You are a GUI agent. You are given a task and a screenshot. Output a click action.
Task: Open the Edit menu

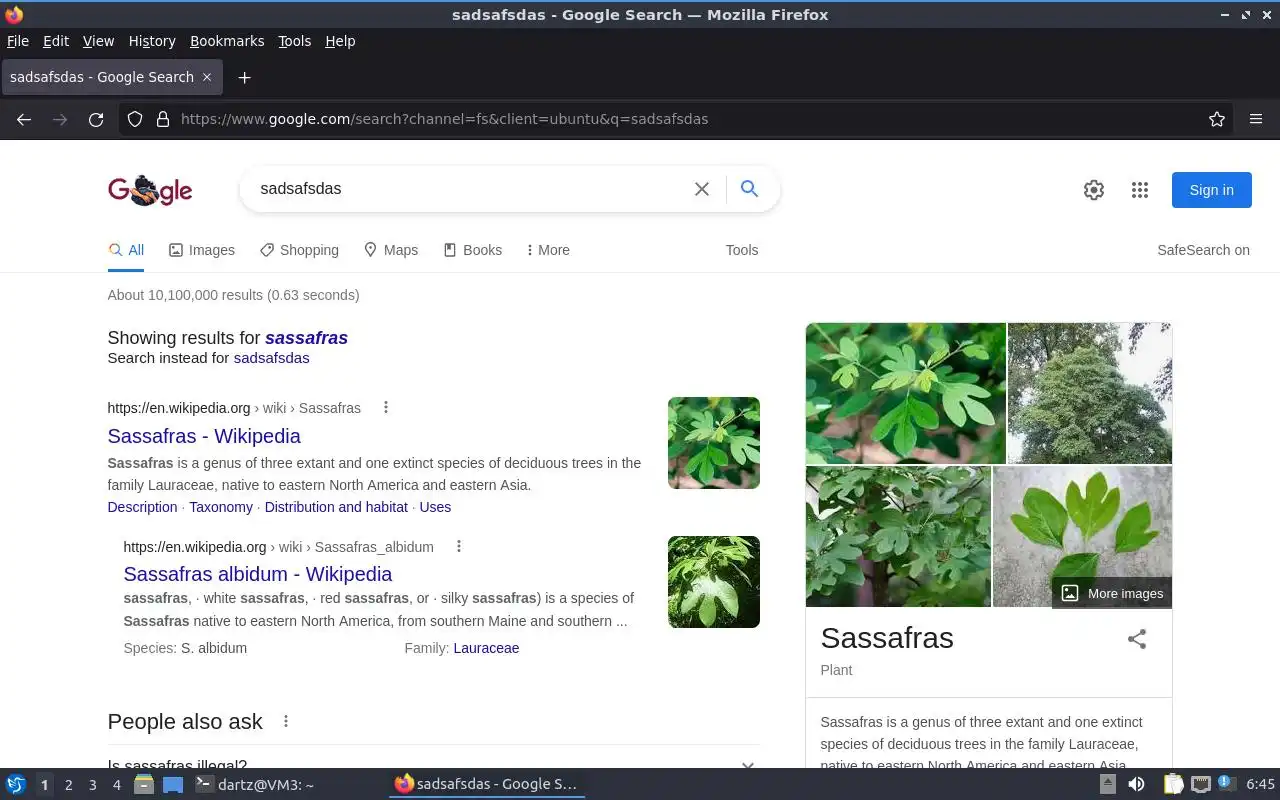coord(56,41)
